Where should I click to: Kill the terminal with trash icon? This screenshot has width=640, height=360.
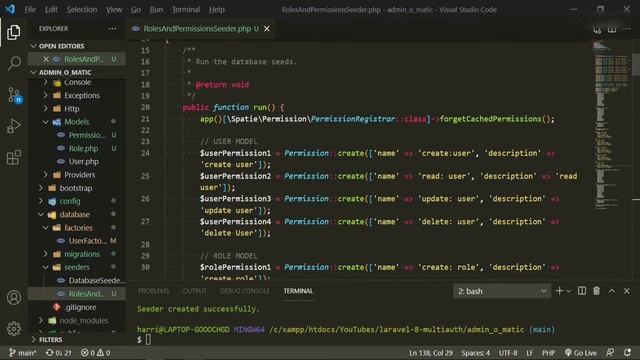[x=596, y=291]
